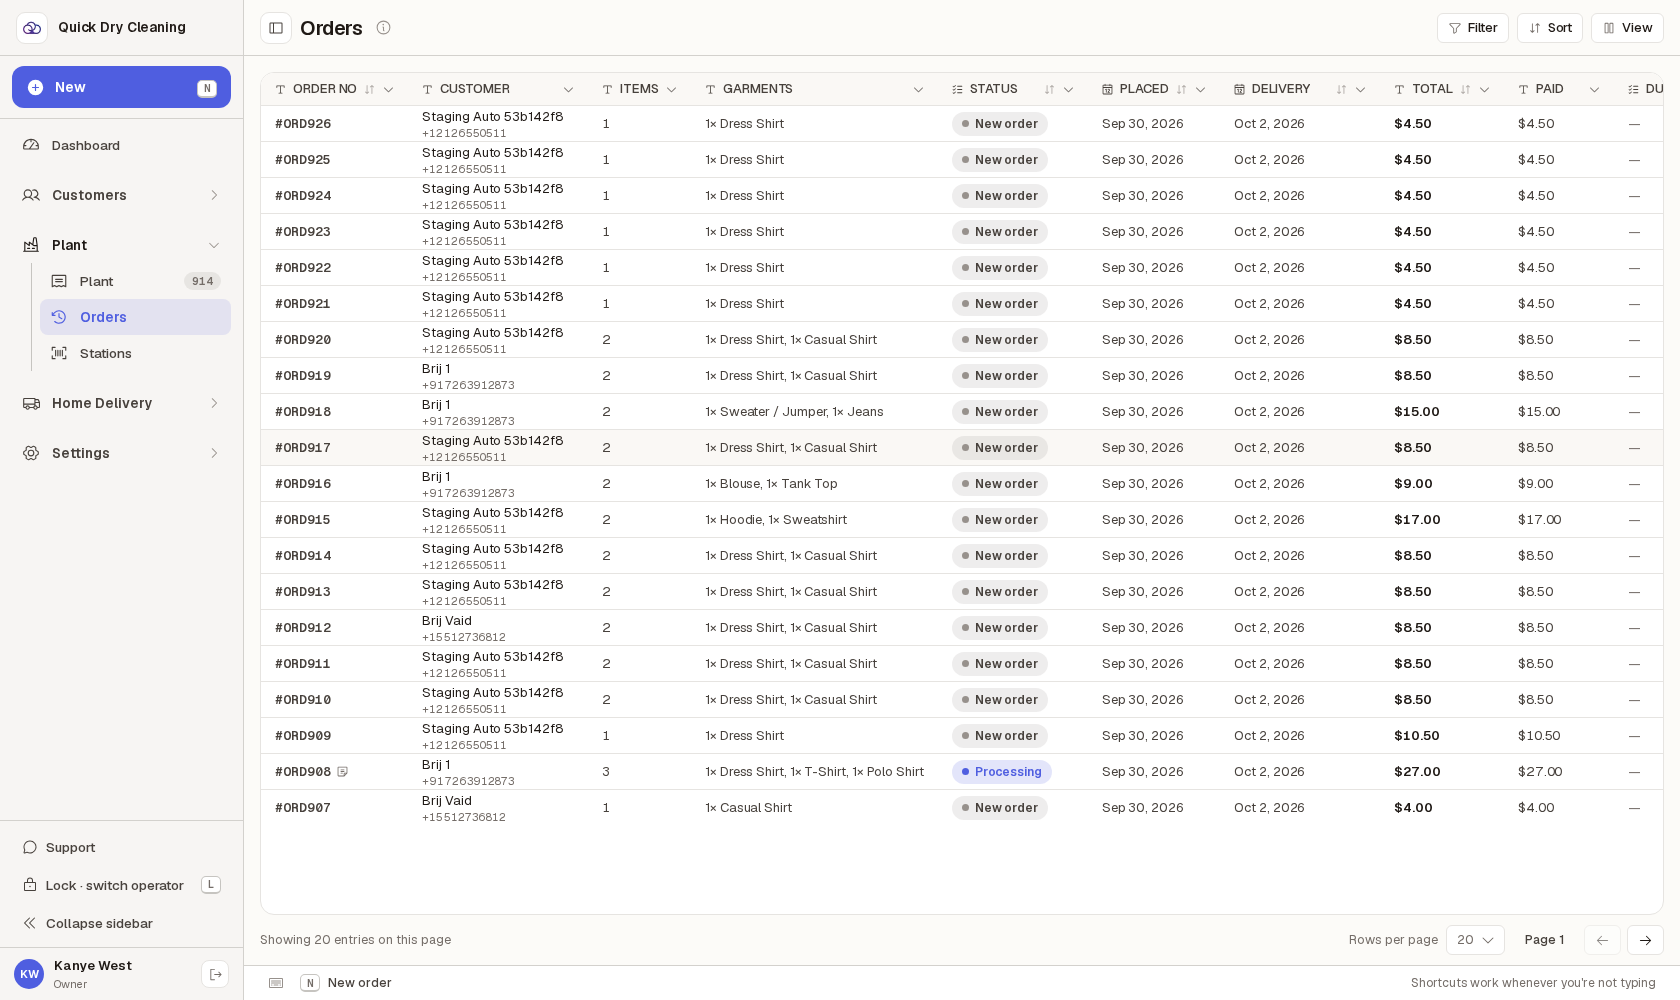Open the Rows per page dropdown

1475,940
